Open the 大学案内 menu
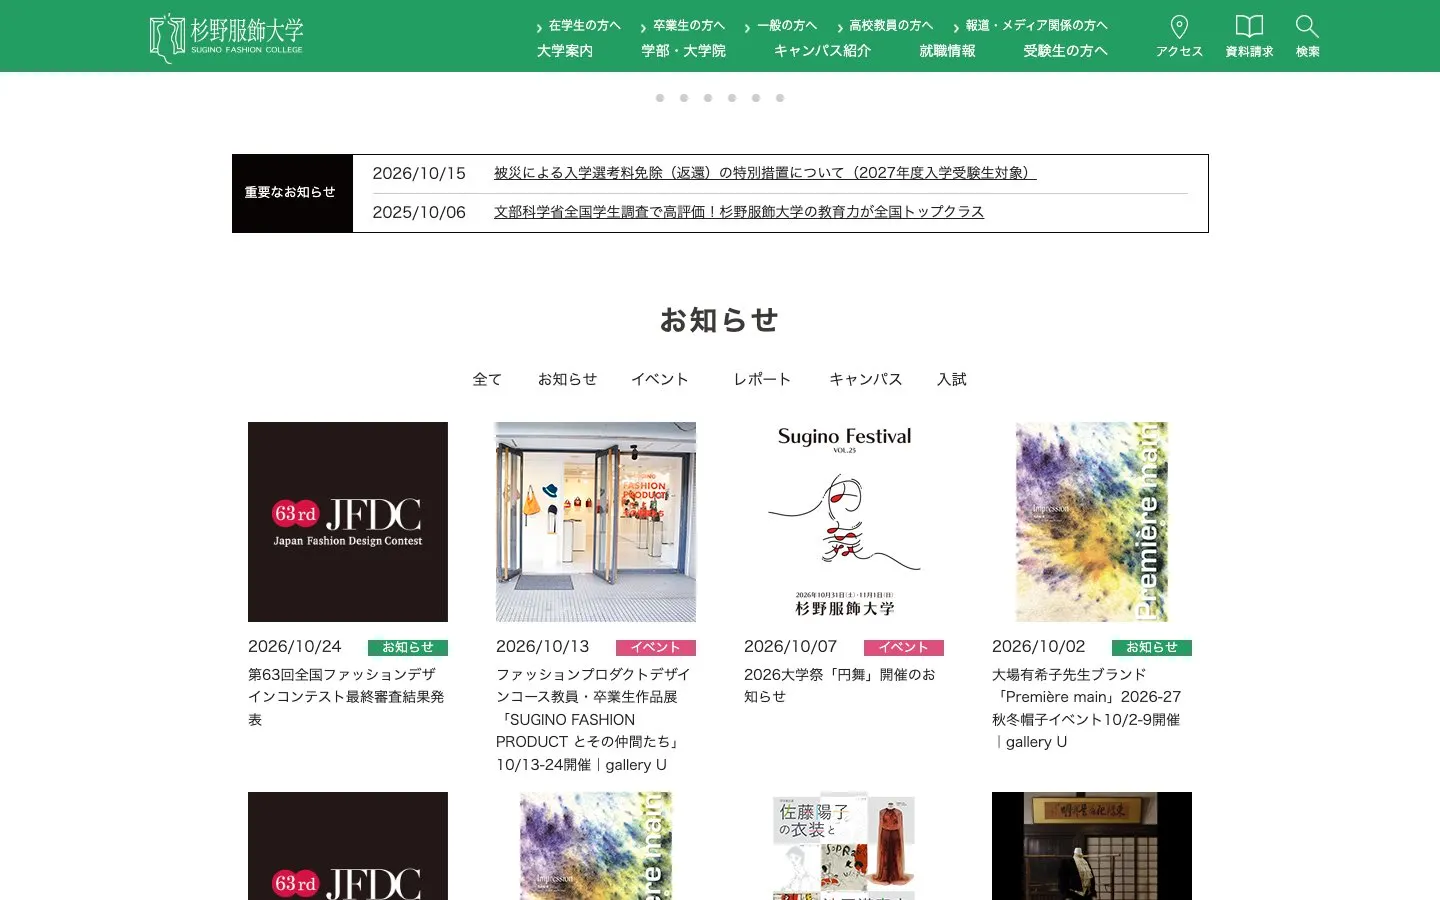The image size is (1440, 900). [565, 51]
